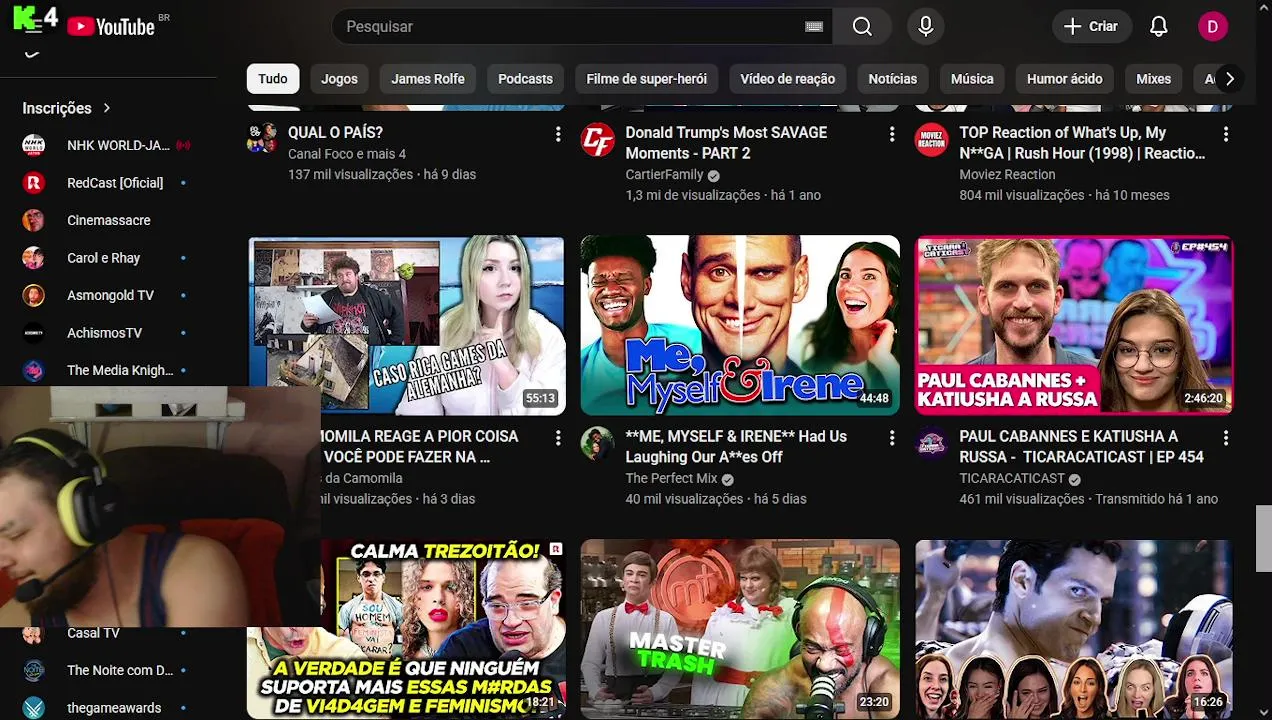This screenshot has height=720, width=1272.
Task: Open Carol e Rhay channel avatar
Action: click(34, 258)
